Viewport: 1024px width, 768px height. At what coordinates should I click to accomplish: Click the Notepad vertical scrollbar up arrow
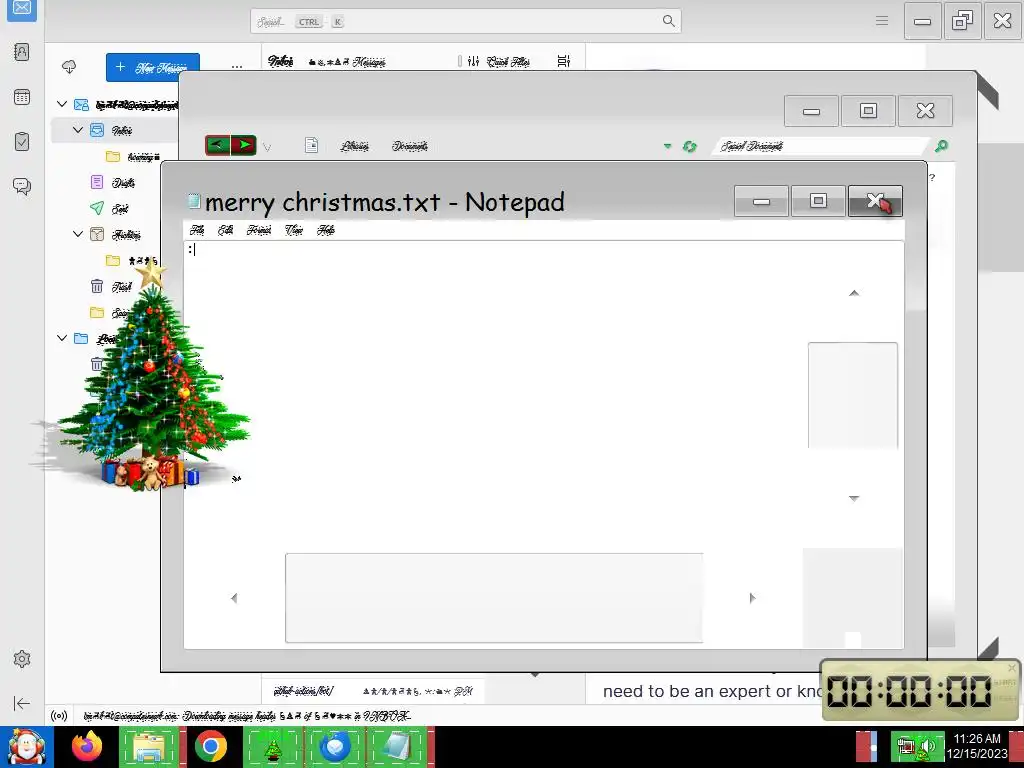[854, 293]
